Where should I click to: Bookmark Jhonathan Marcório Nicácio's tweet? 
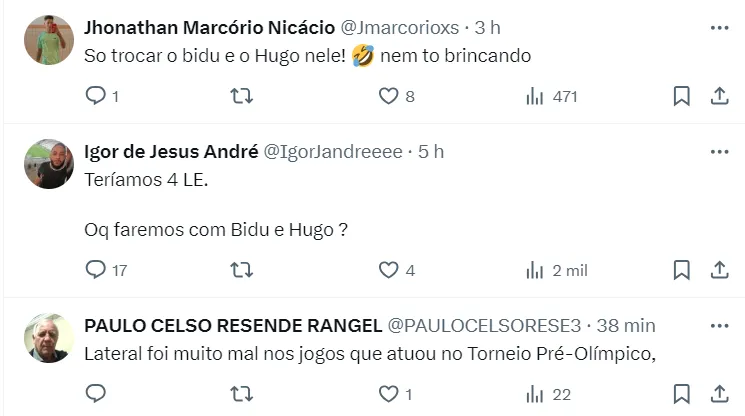681,96
